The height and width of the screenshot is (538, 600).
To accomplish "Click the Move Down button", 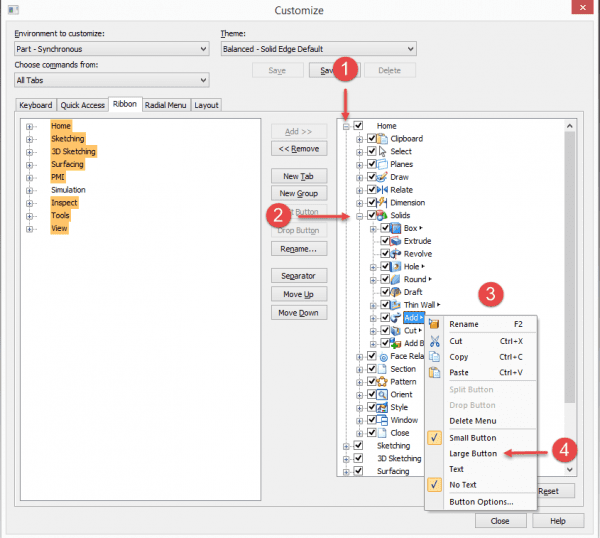I will [x=299, y=313].
